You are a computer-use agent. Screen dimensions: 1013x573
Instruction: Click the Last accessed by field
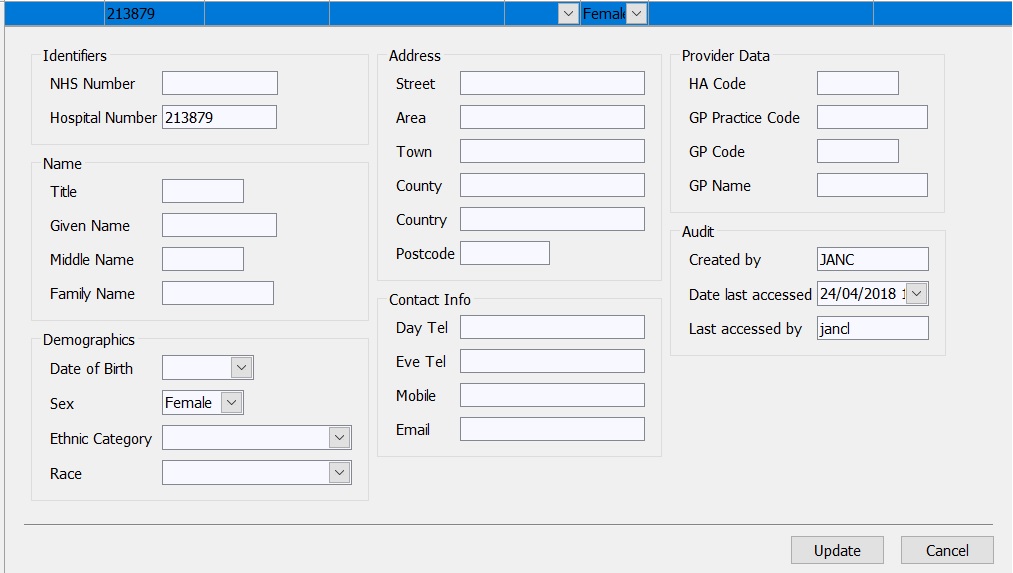[x=872, y=328]
